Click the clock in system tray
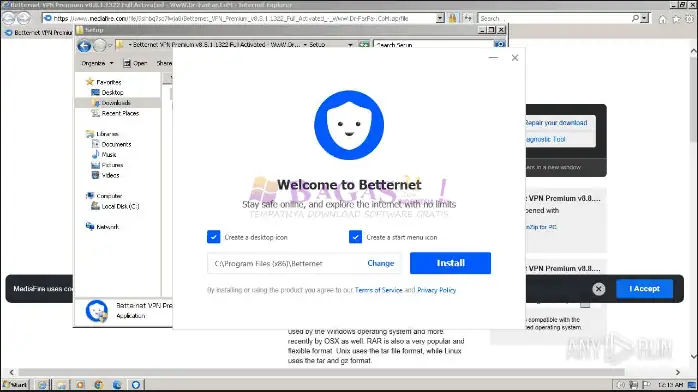698x392 pixels. tap(670, 385)
